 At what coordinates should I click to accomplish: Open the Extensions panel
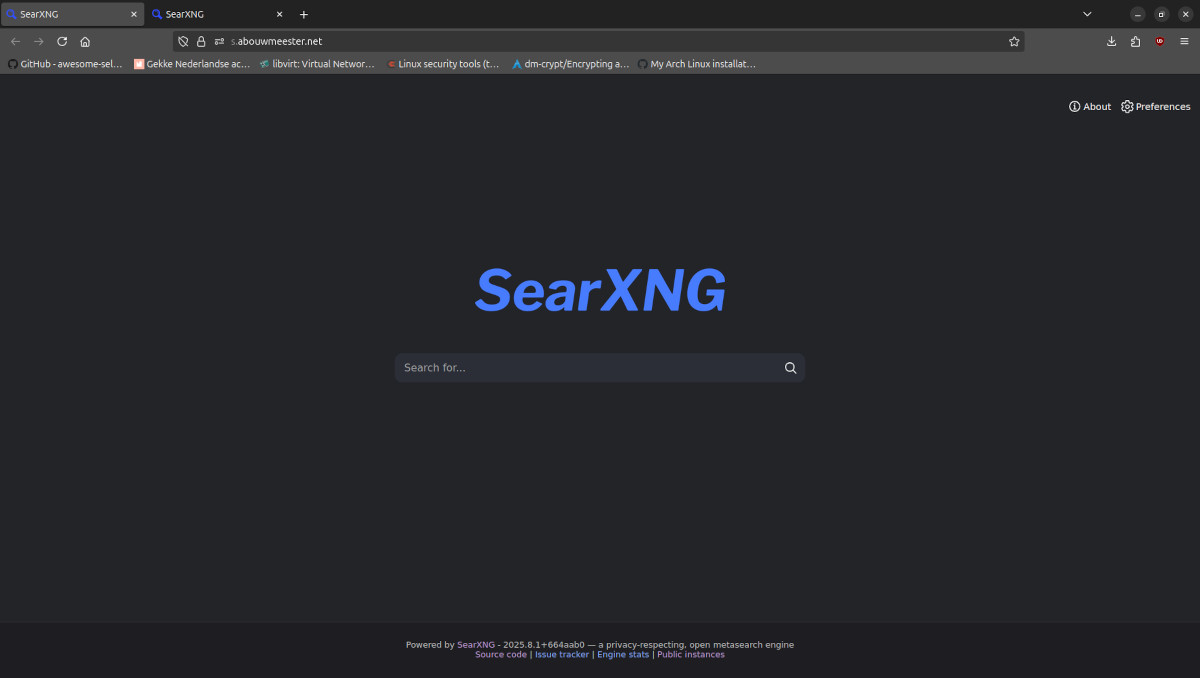coord(1135,41)
